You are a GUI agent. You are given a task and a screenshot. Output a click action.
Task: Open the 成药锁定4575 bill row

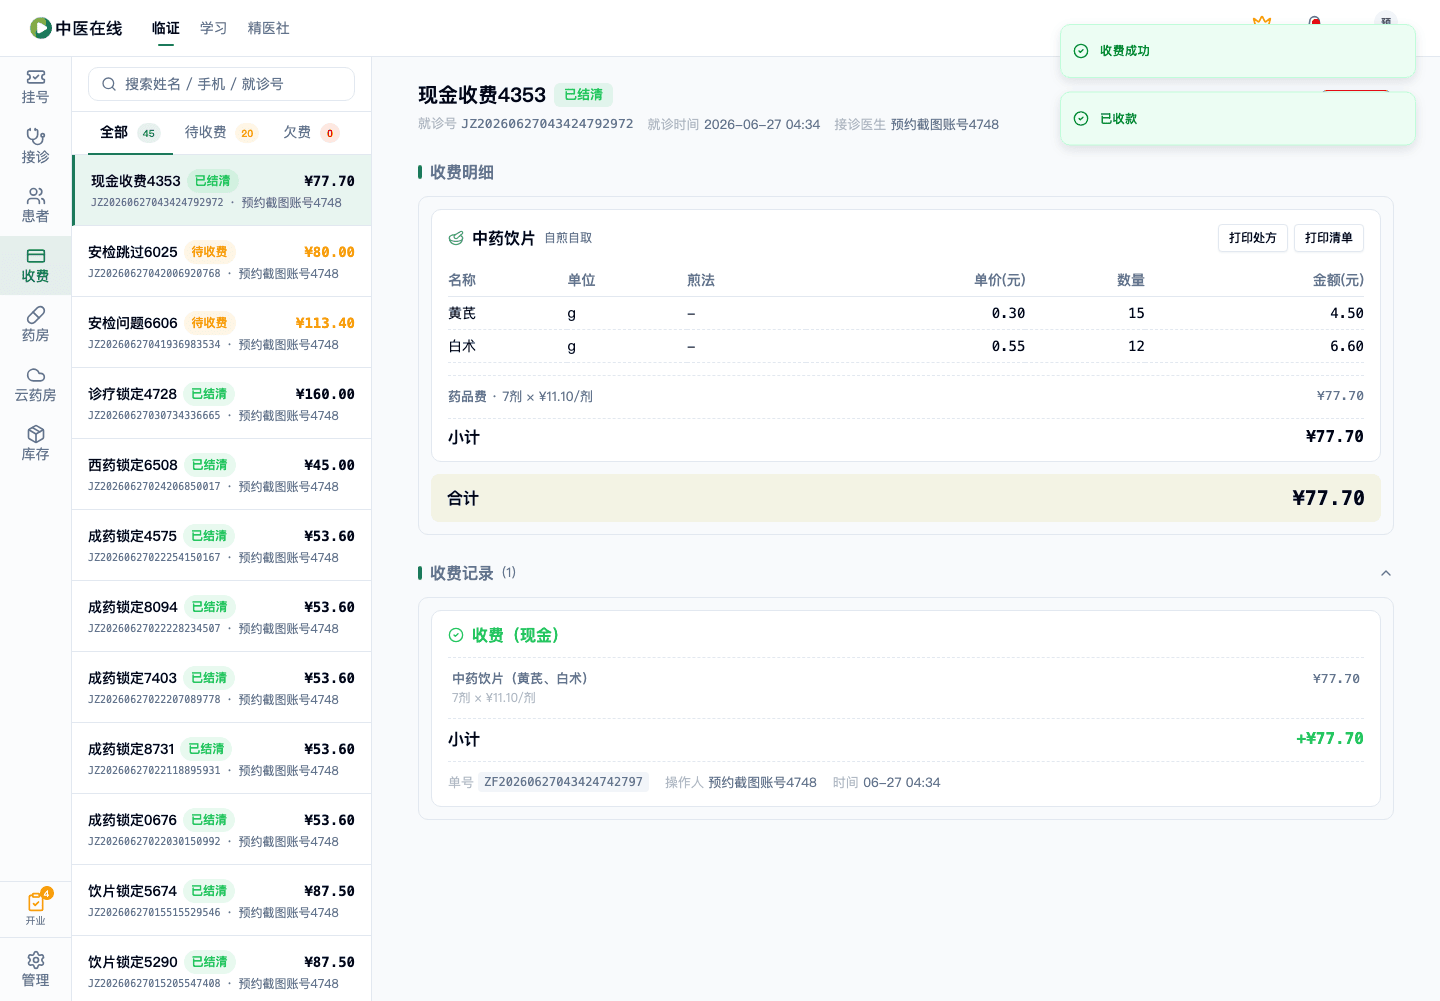pos(222,545)
